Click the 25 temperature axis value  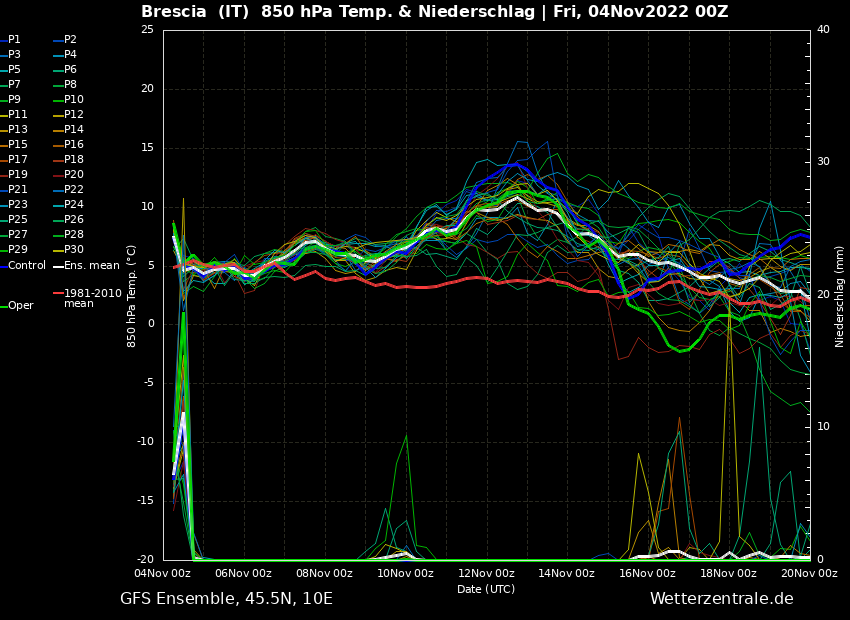point(147,30)
